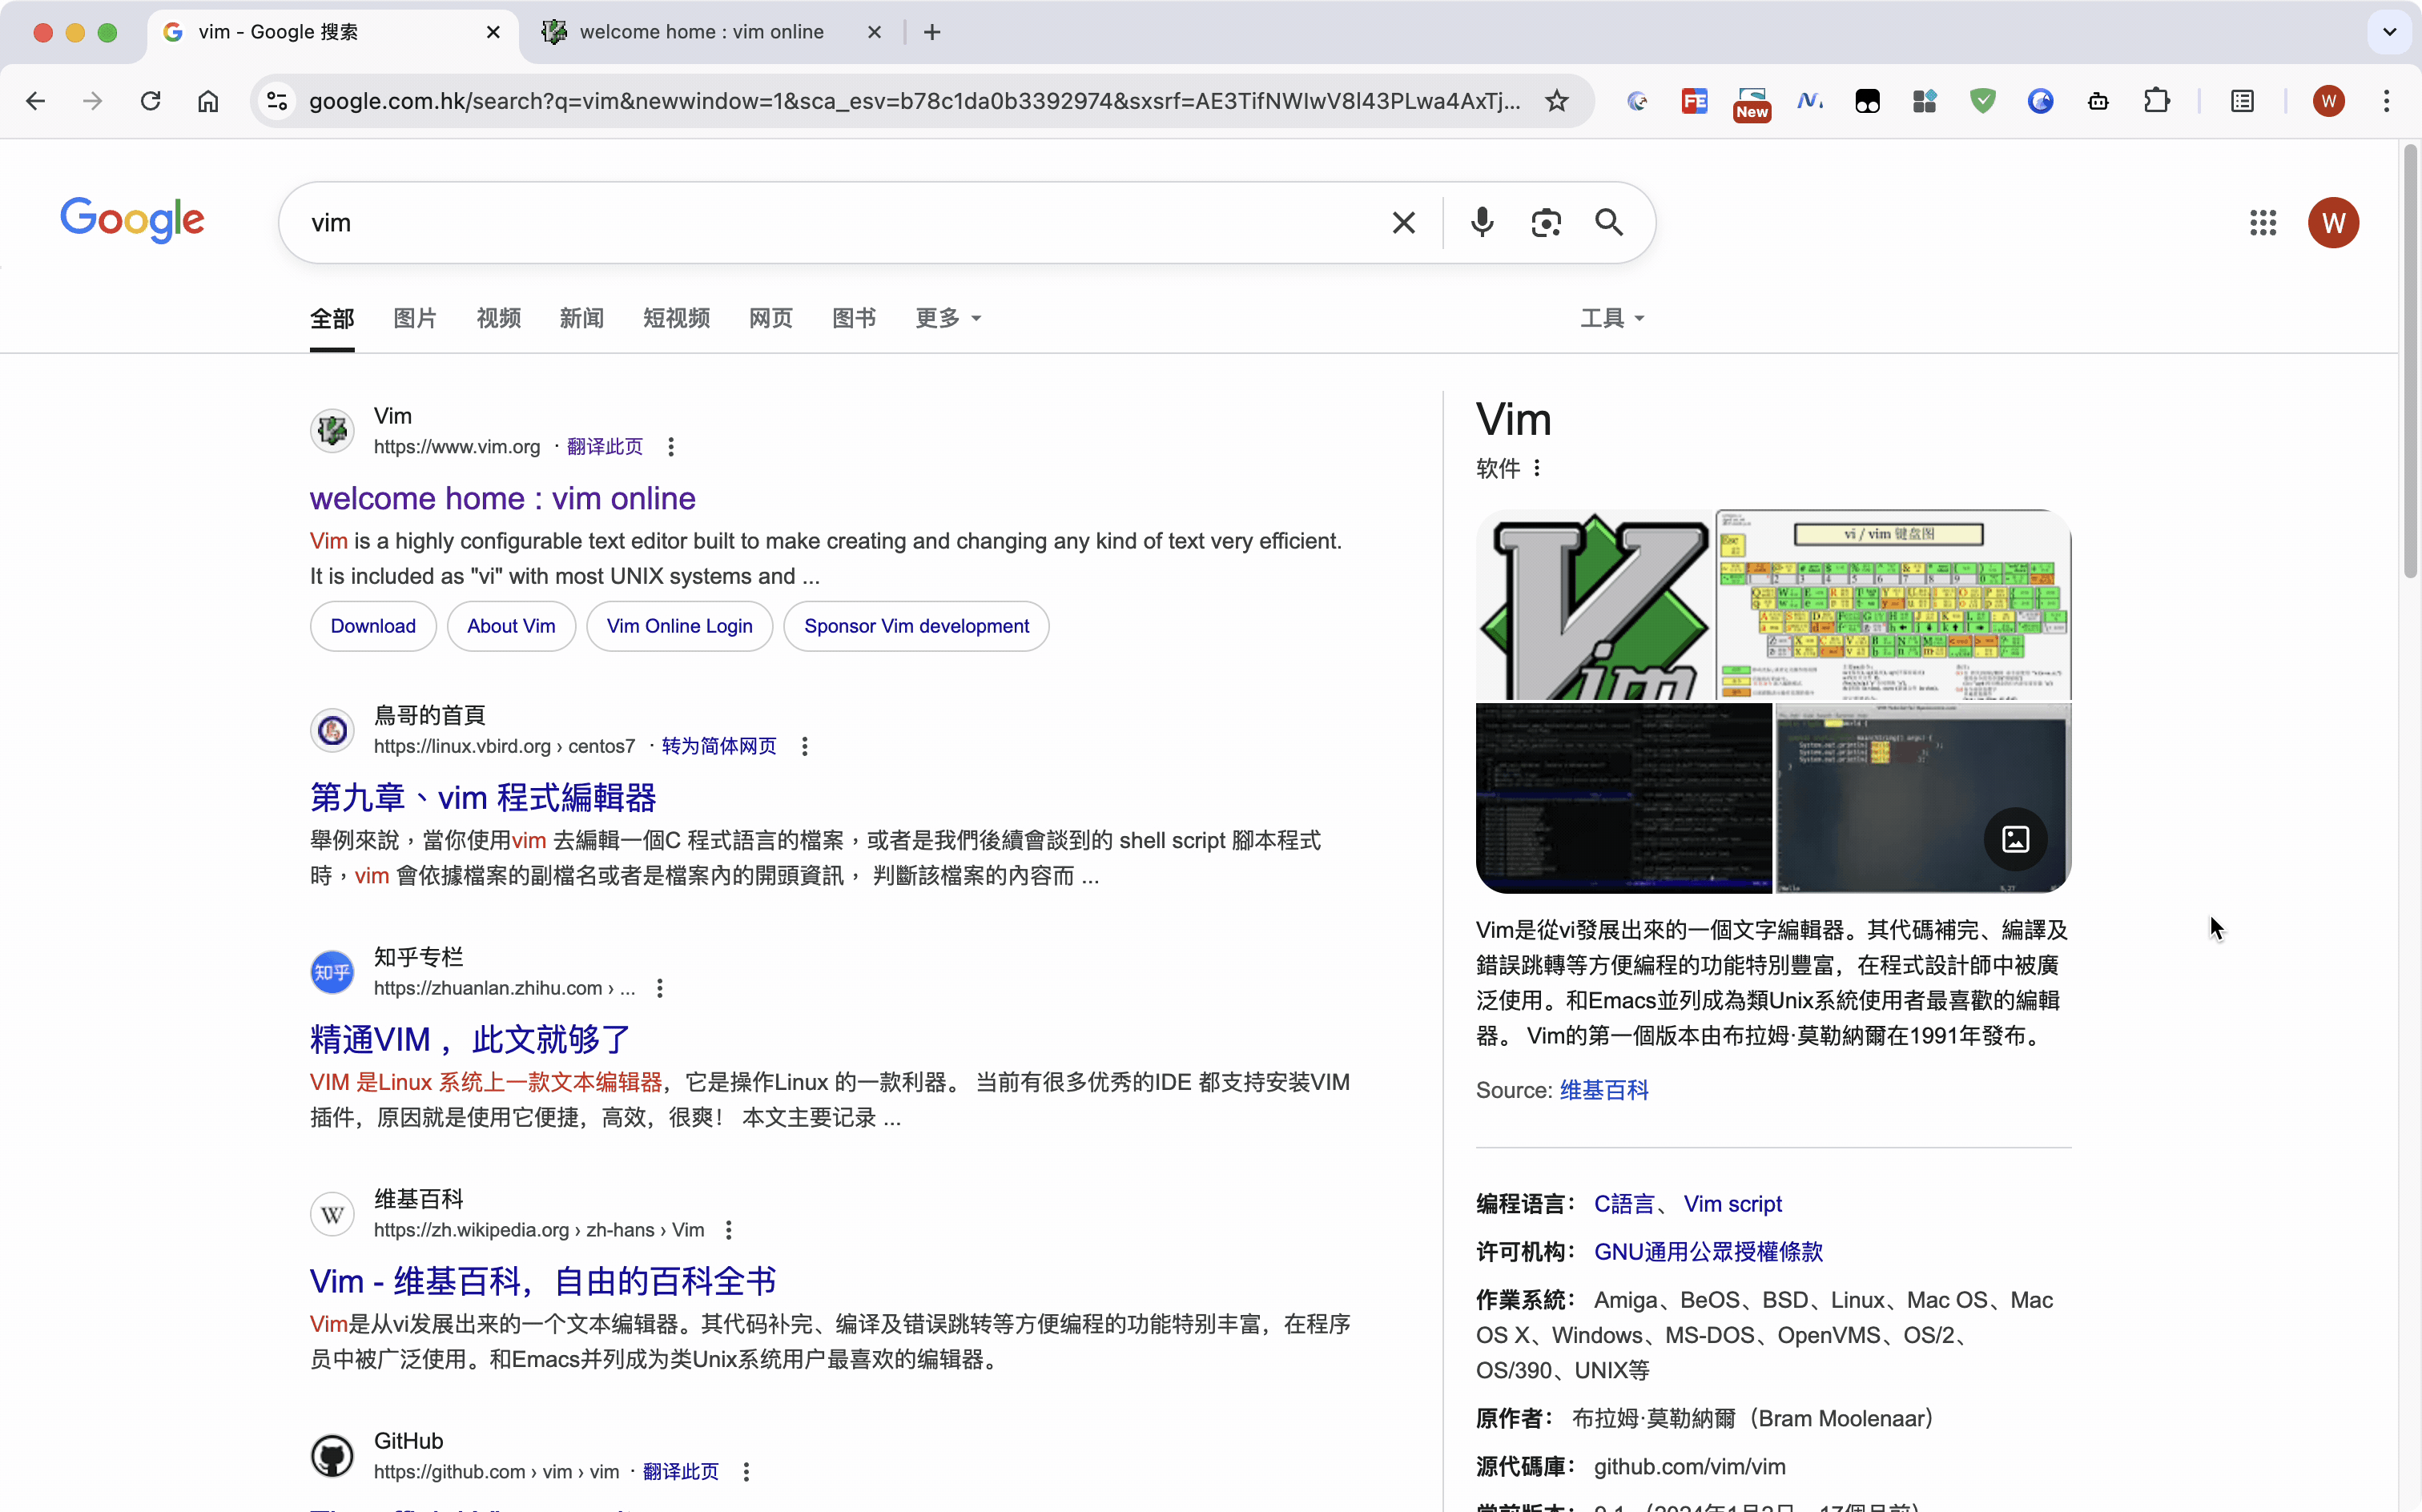This screenshot has height=1512, width=2422.
Task: Open options menu for vim.org result
Action: click(671, 447)
